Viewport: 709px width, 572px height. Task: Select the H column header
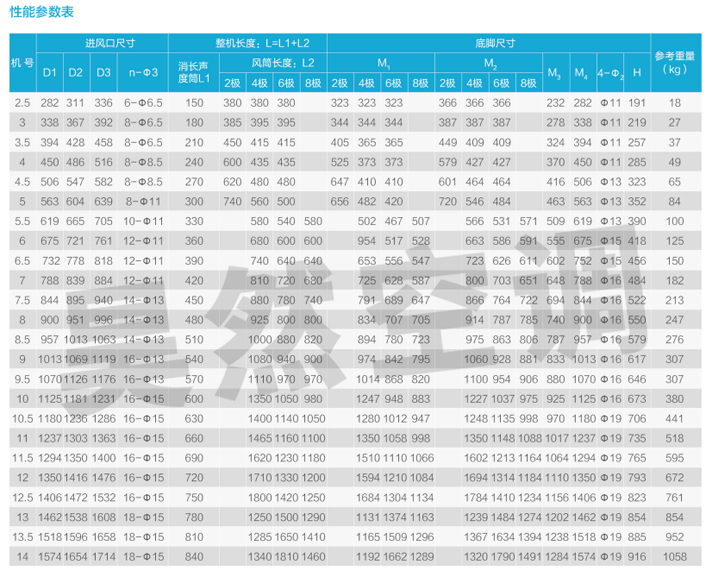[636, 72]
